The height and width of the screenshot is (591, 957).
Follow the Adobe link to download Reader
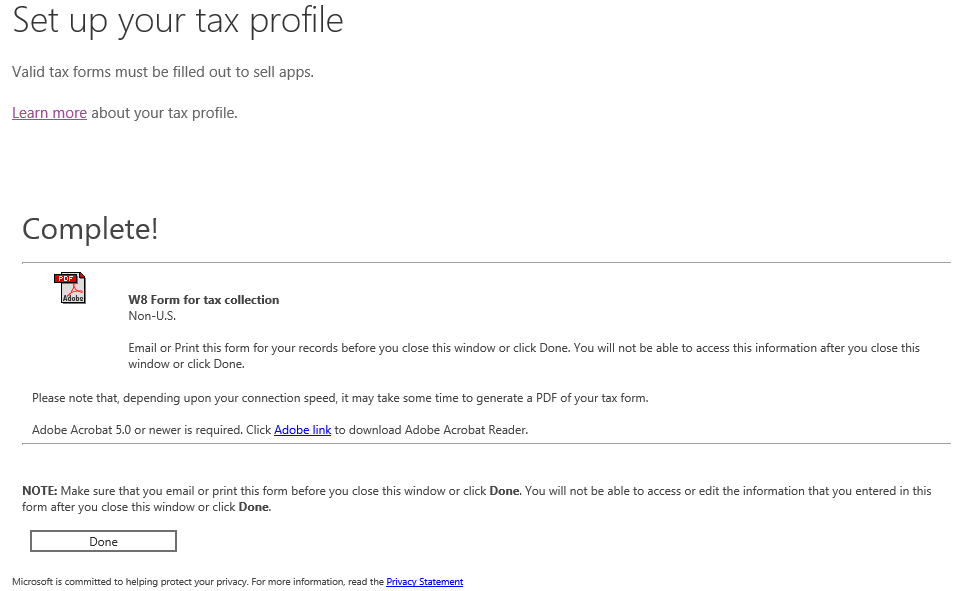(x=302, y=430)
